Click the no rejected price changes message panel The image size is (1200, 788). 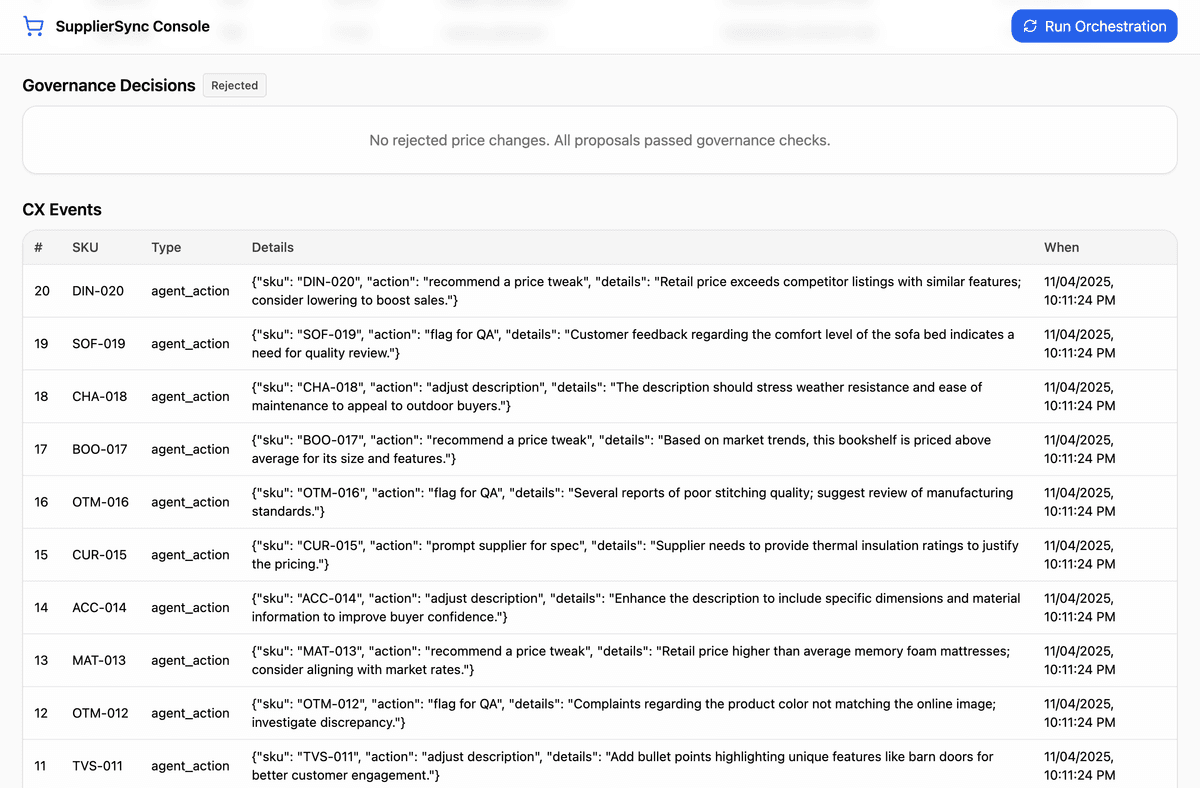tap(600, 140)
